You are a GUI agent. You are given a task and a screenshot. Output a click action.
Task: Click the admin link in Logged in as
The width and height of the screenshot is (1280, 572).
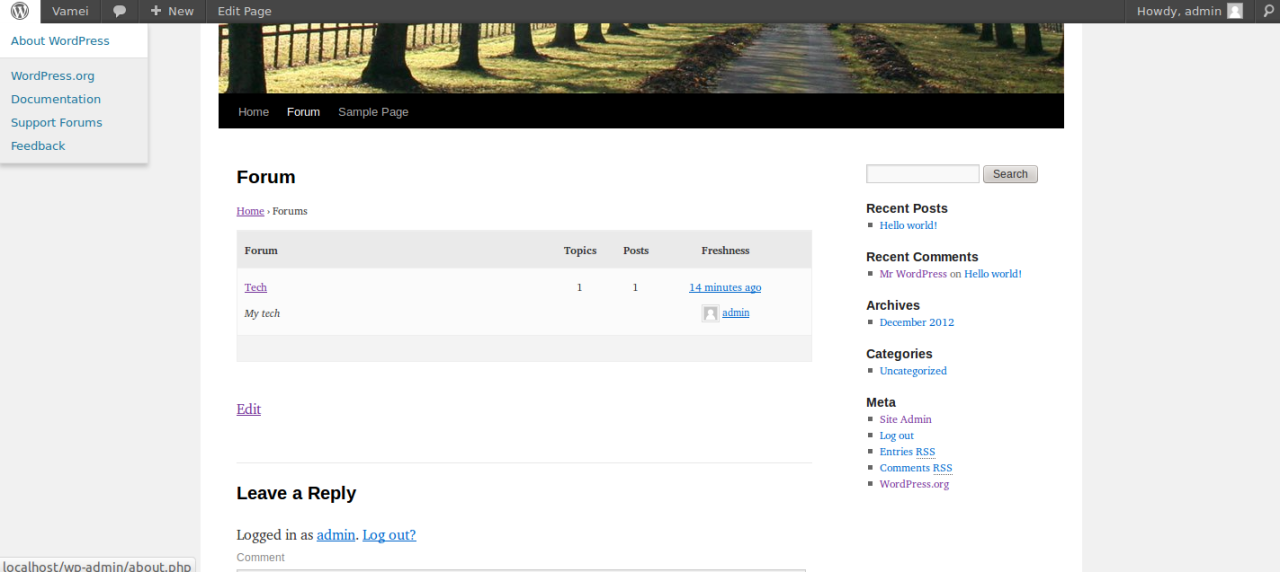coord(336,535)
